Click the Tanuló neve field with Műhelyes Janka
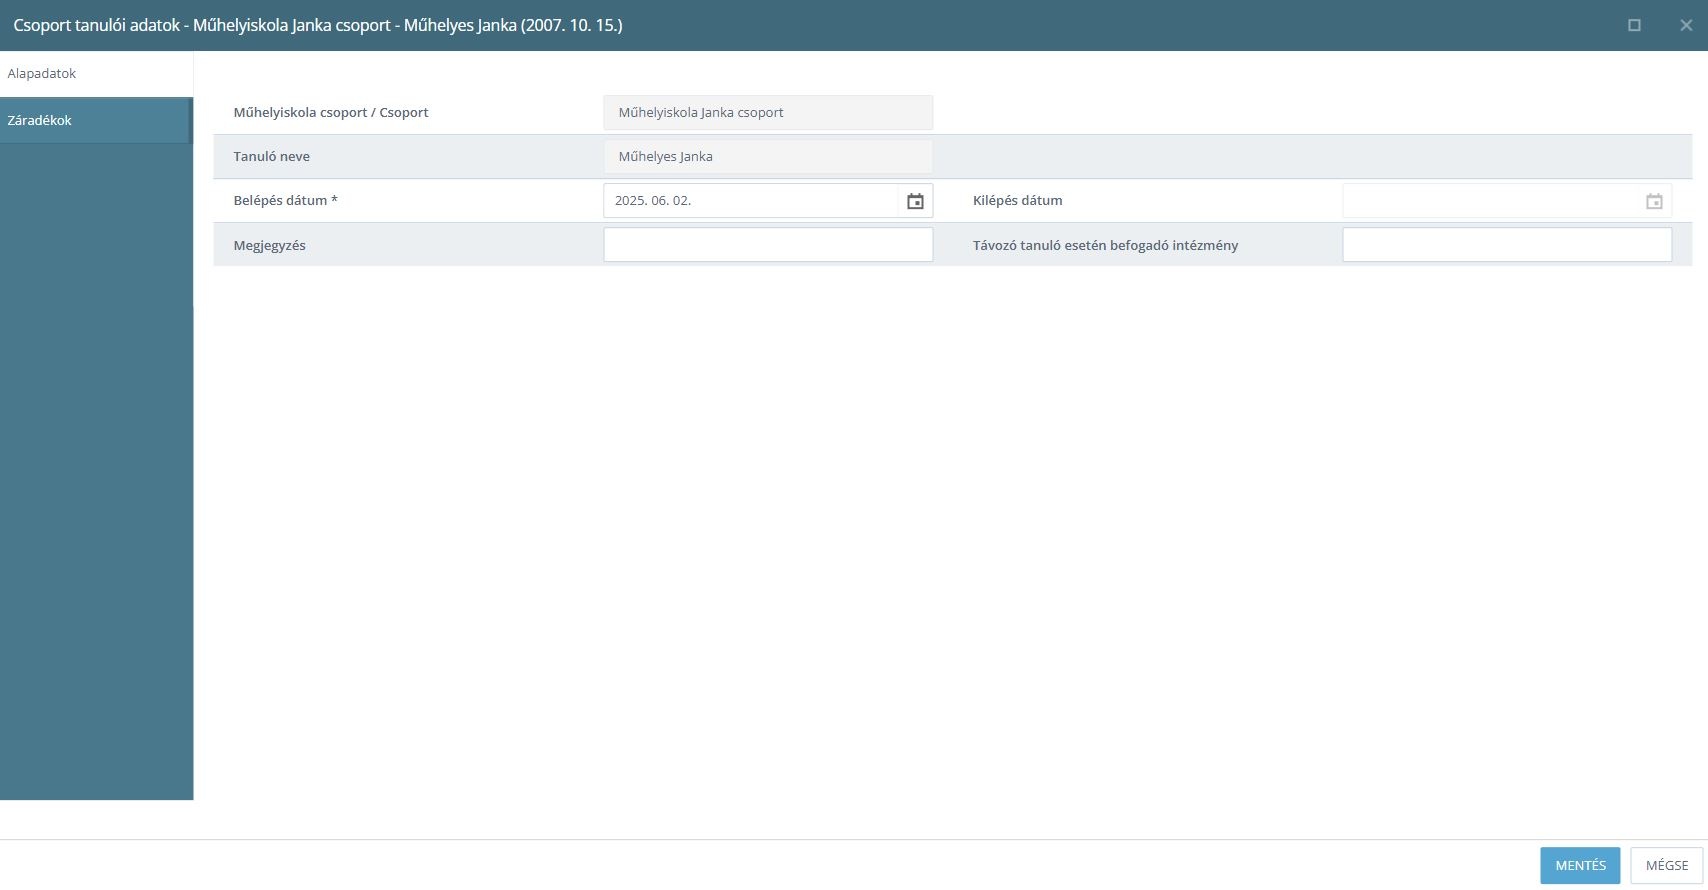Viewport: 1708px width, 890px height. tap(768, 156)
